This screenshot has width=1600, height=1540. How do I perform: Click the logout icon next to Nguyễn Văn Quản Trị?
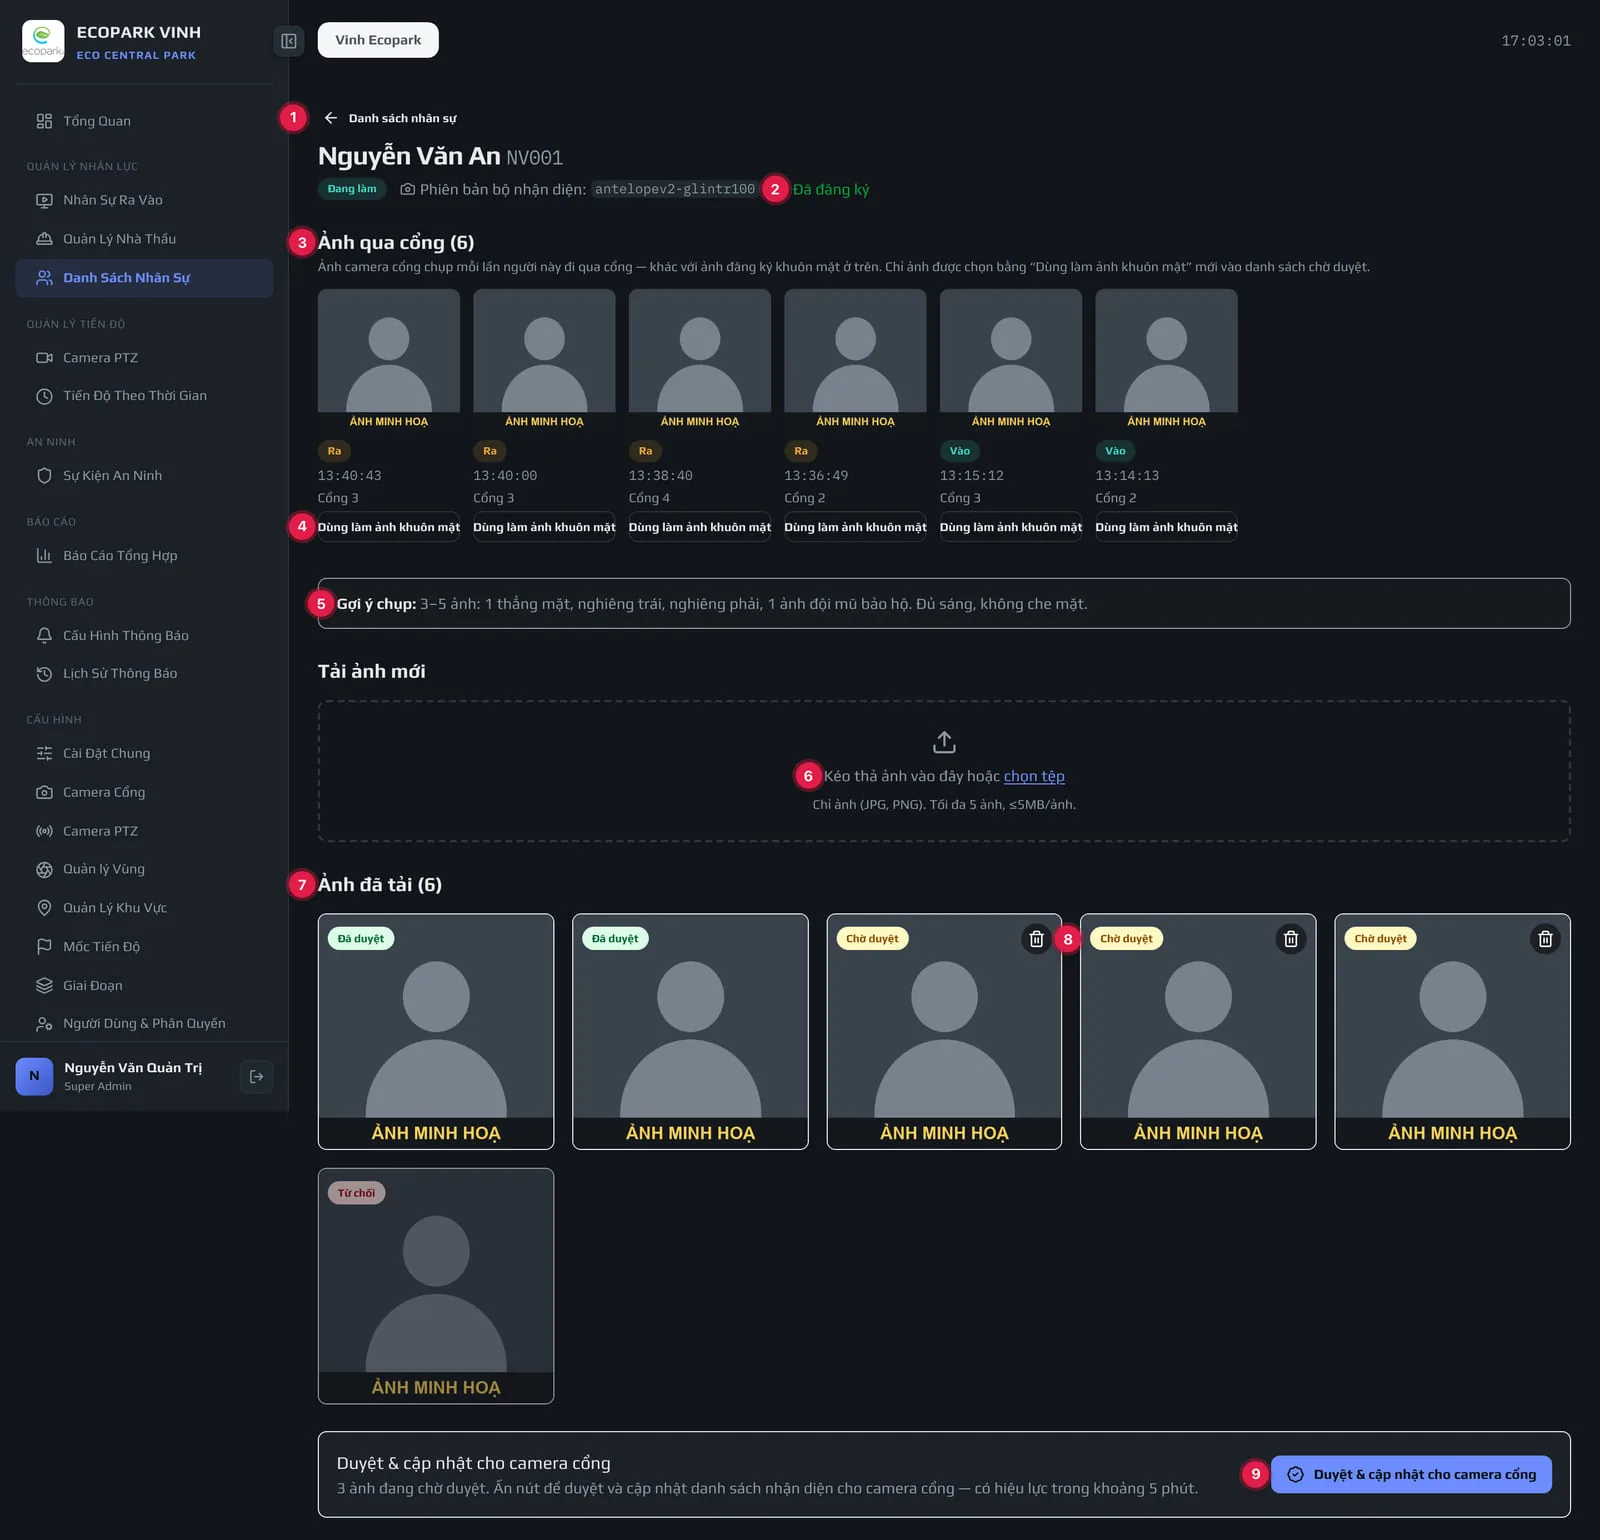(256, 1076)
